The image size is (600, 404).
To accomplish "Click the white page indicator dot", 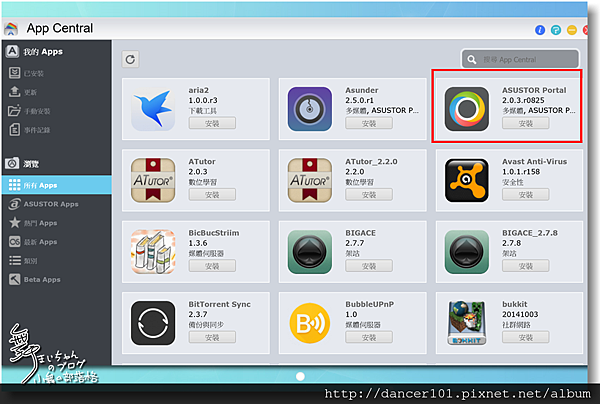I will click(300, 376).
